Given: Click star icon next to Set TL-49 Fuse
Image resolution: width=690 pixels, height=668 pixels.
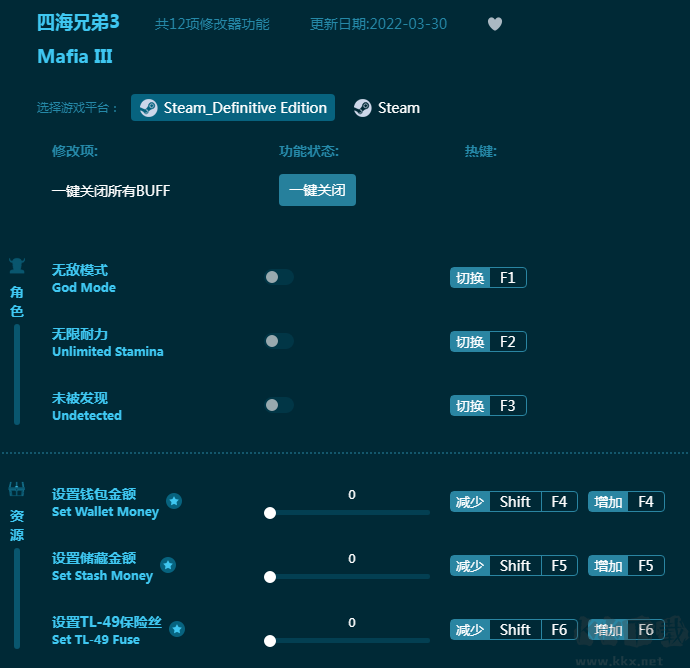Looking at the screenshot, I should pos(177,629).
